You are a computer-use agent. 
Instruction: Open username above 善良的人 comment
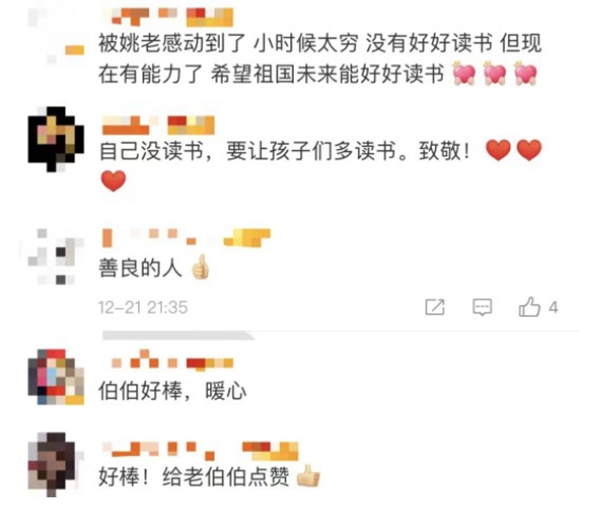pyautogui.click(x=186, y=237)
